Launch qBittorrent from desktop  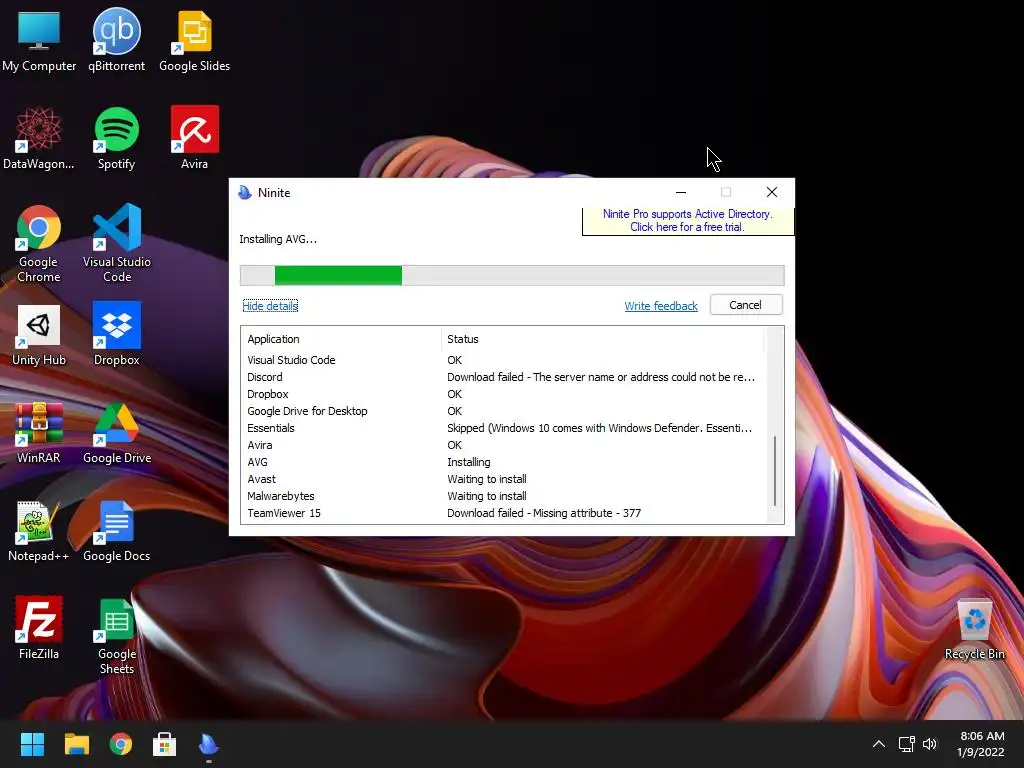(116, 40)
